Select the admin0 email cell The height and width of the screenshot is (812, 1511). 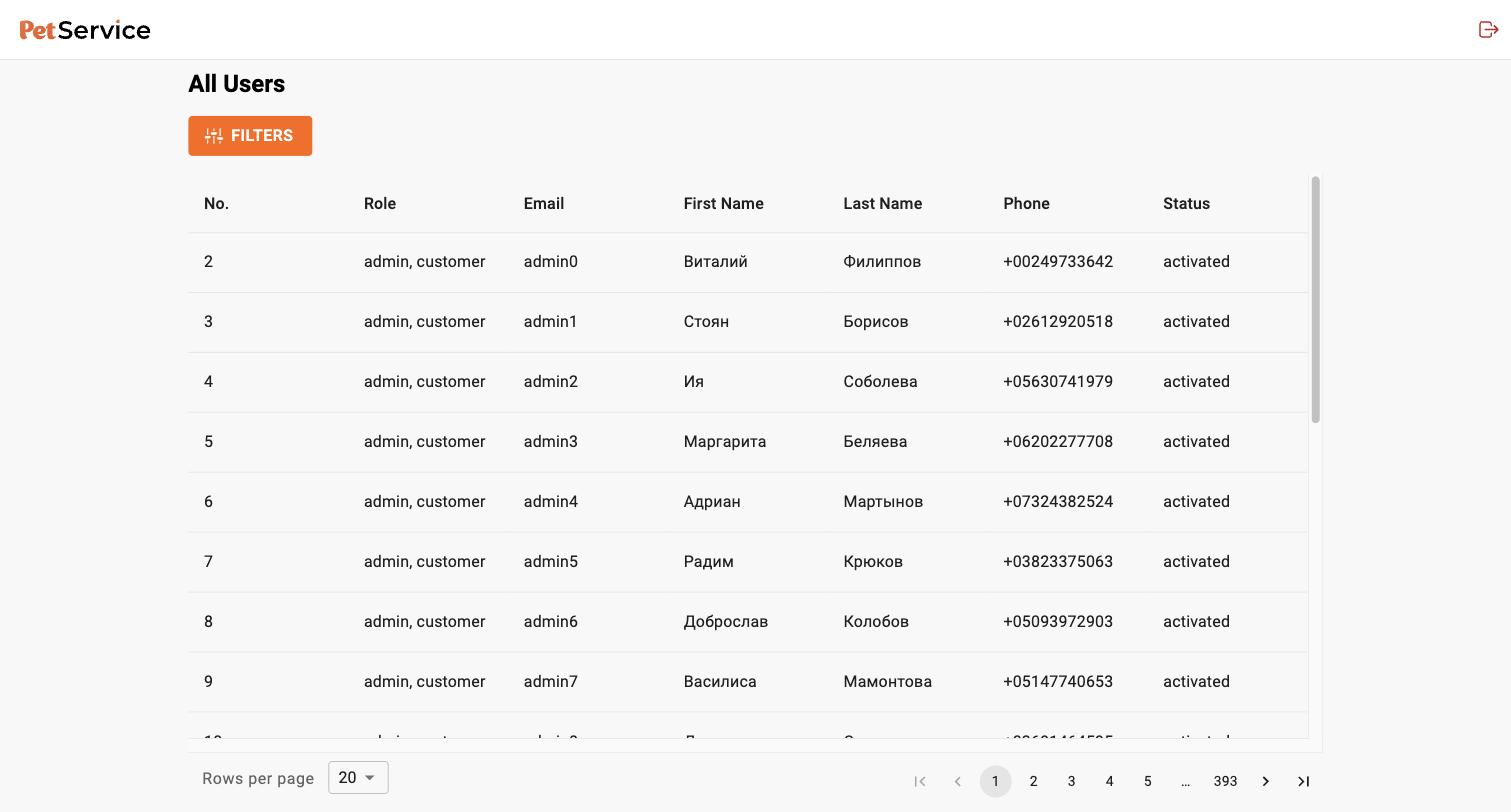[x=551, y=261]
